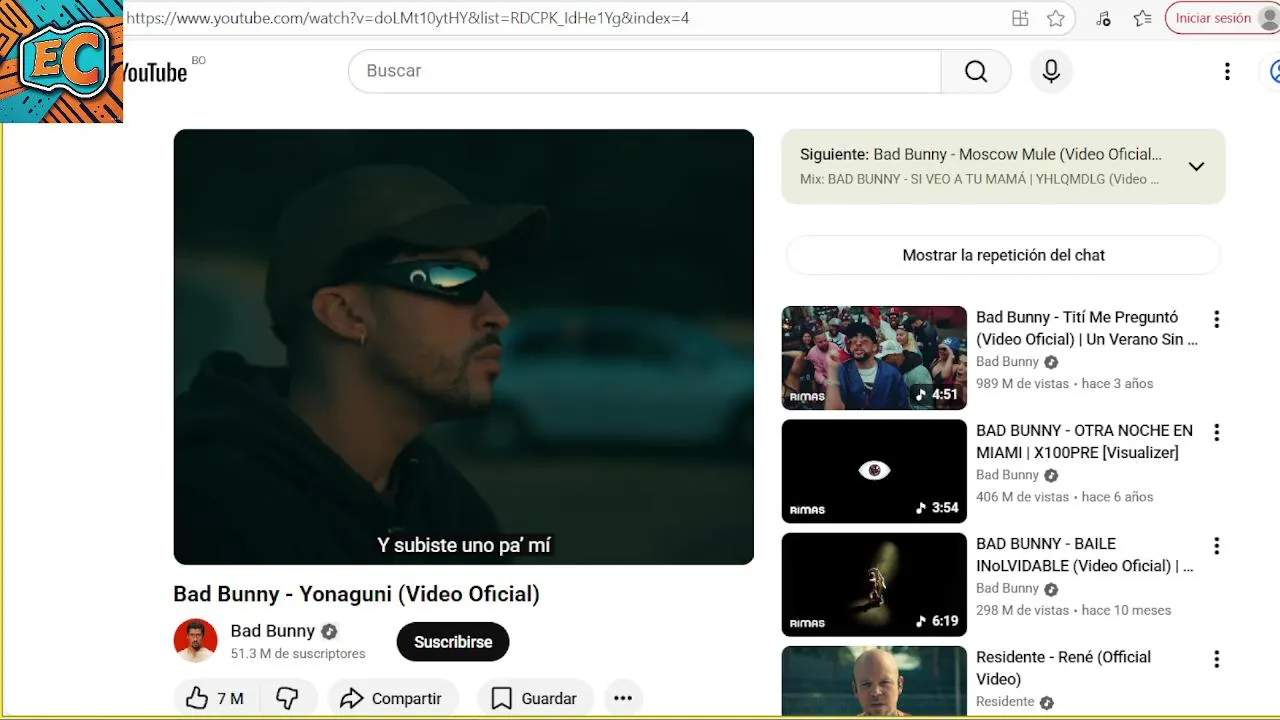Activate voice search microphone icon
Viewport: 1280px width, 720px height.
pyautogui.click(x=1051, y=71)
